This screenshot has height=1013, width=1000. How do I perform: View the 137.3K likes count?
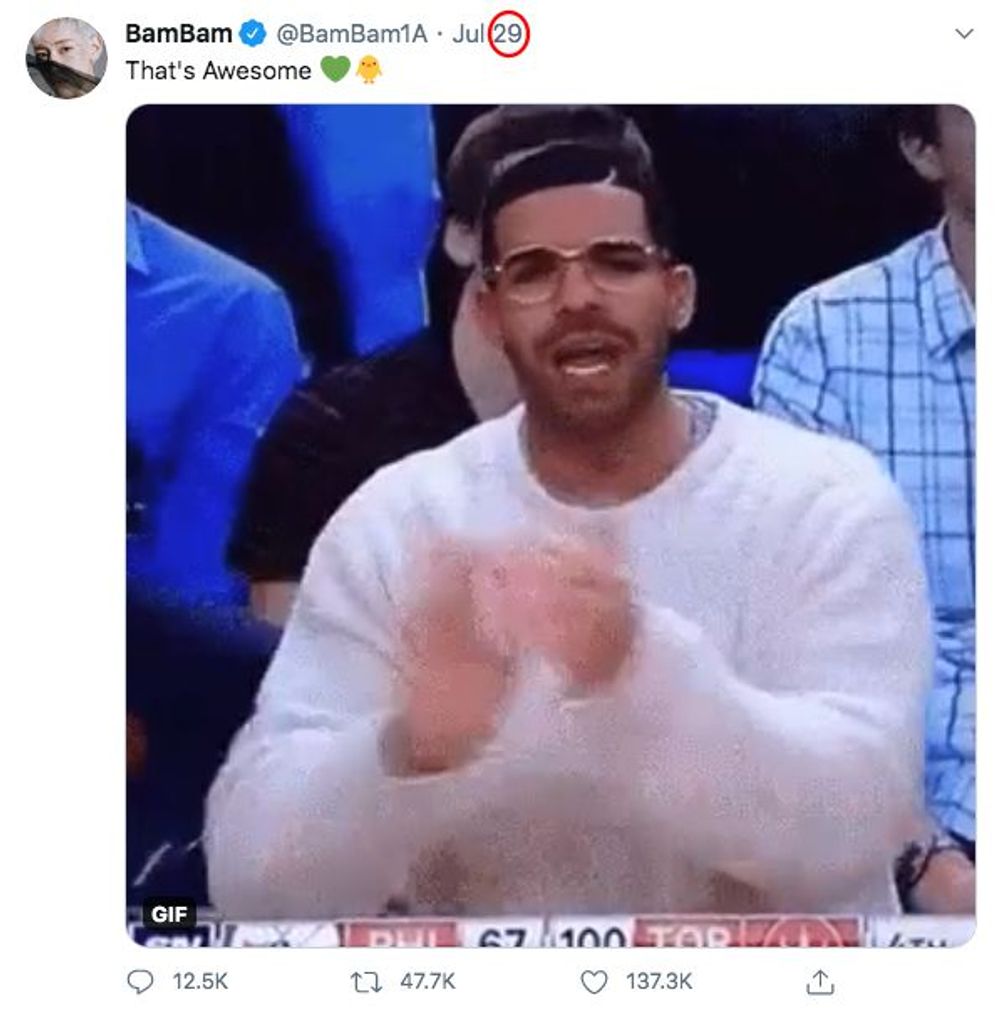click(659, 982)
